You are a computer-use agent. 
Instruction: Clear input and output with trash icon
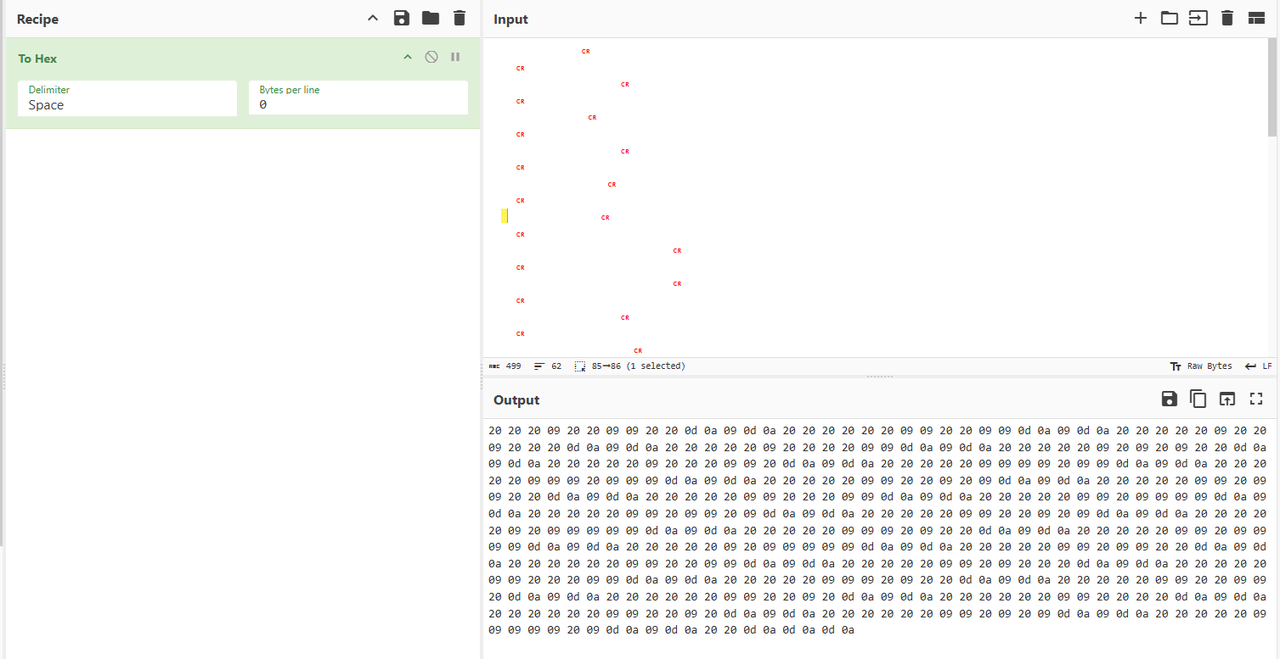click(x=1227, y=18)
